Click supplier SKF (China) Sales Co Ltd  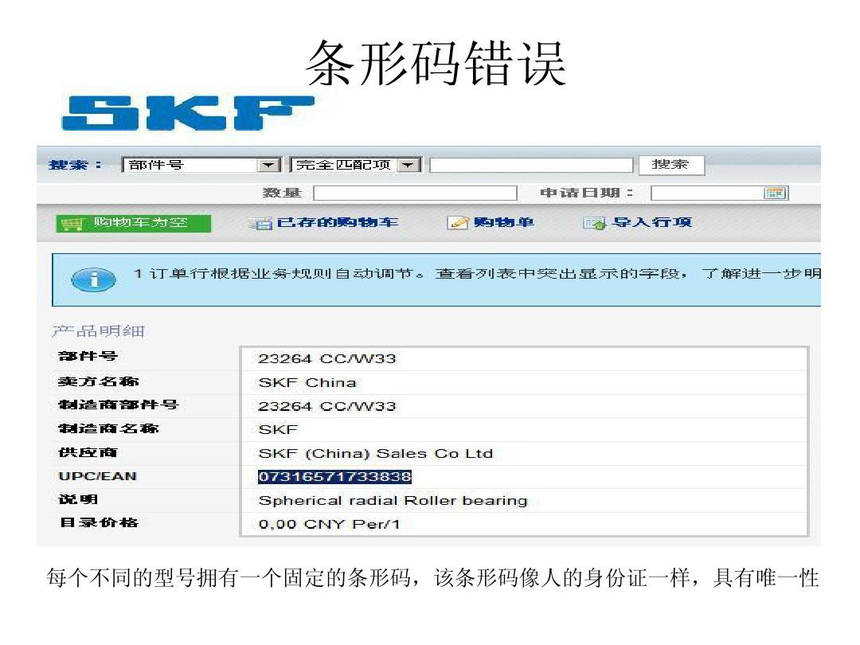[376, 454]
